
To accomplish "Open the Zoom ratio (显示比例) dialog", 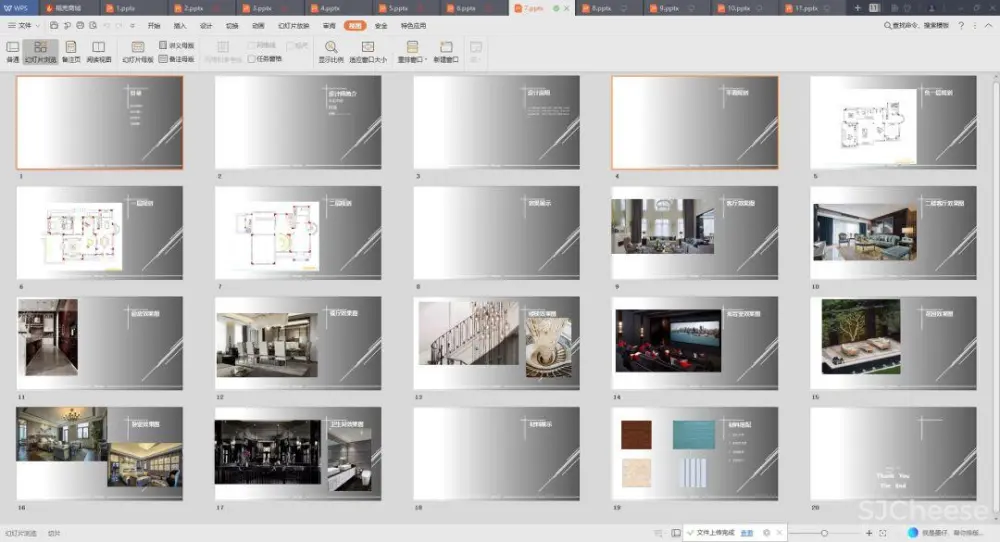I will (331, 51).
